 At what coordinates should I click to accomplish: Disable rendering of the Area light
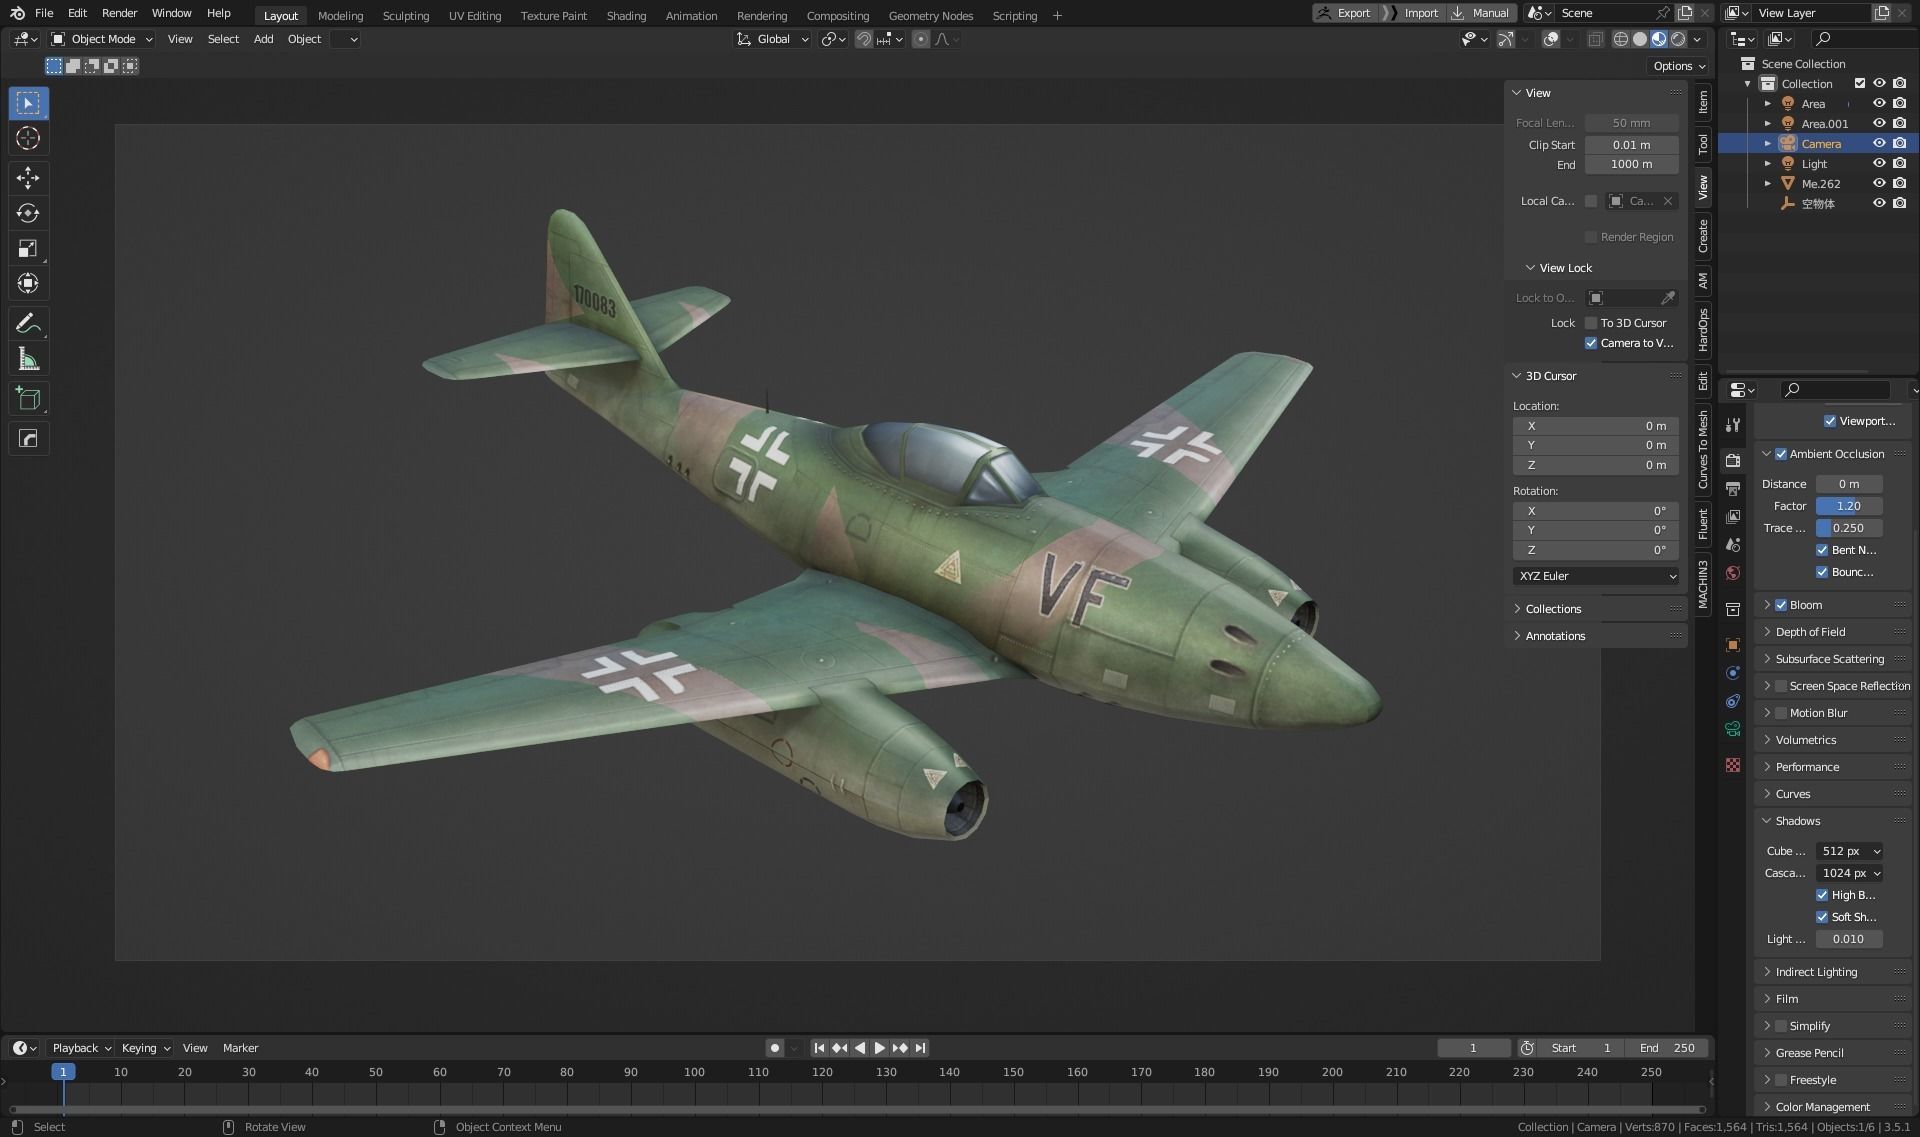[1899, 103]
